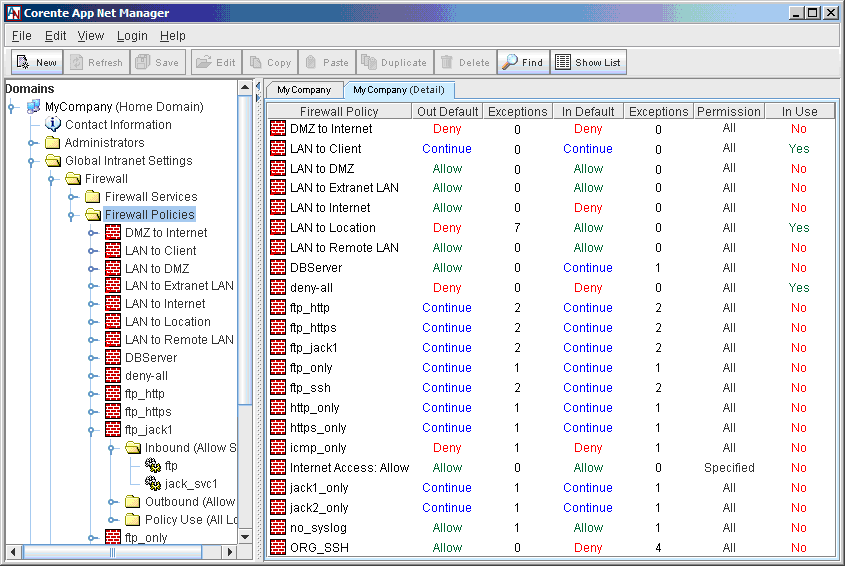The height and width of the screenshot is (566, 845).
Task: Expand the Administrators tree node
Action: point(32,143)
